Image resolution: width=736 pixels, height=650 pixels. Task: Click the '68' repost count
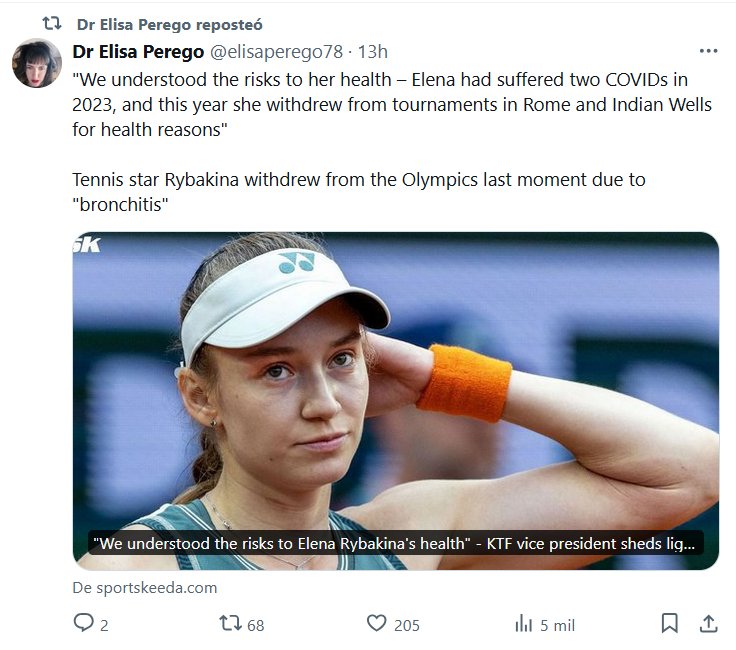[x=255, y=625]
